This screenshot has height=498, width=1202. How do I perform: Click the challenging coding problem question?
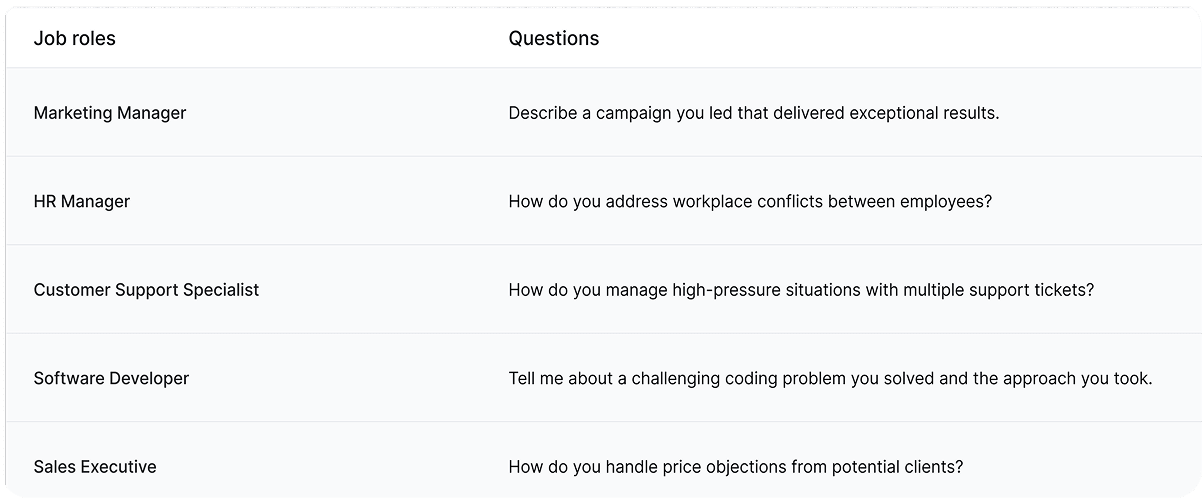point(830,378)
